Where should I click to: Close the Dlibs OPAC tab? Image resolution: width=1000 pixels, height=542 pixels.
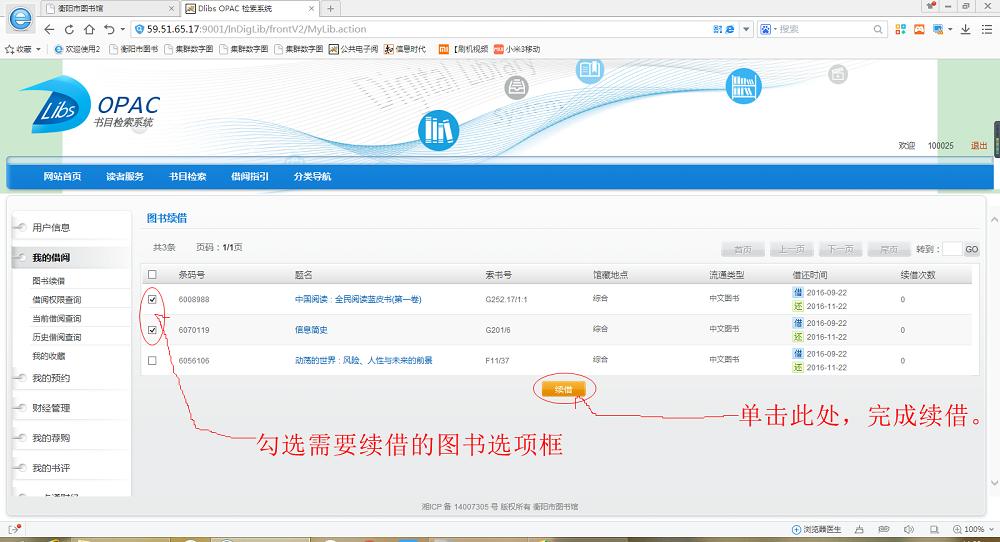pyautogui.click(x=311, y=8)
